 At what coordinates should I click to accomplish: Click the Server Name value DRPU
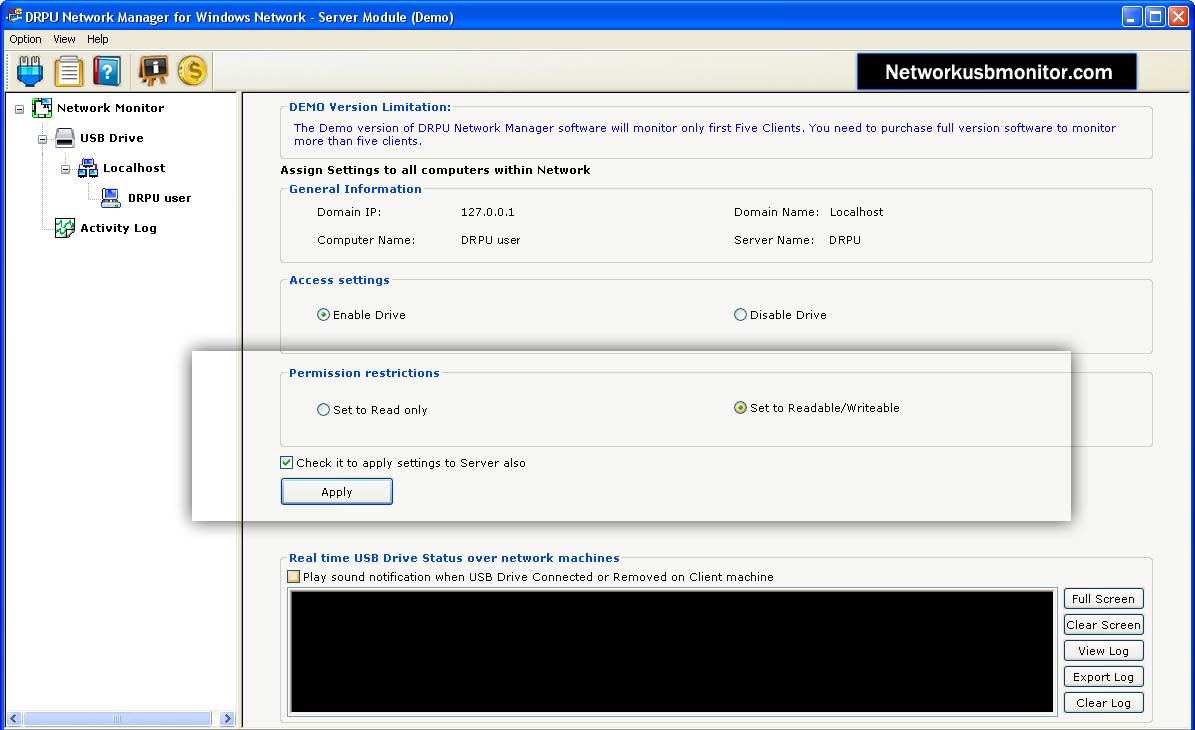click(x=845, y=240)
